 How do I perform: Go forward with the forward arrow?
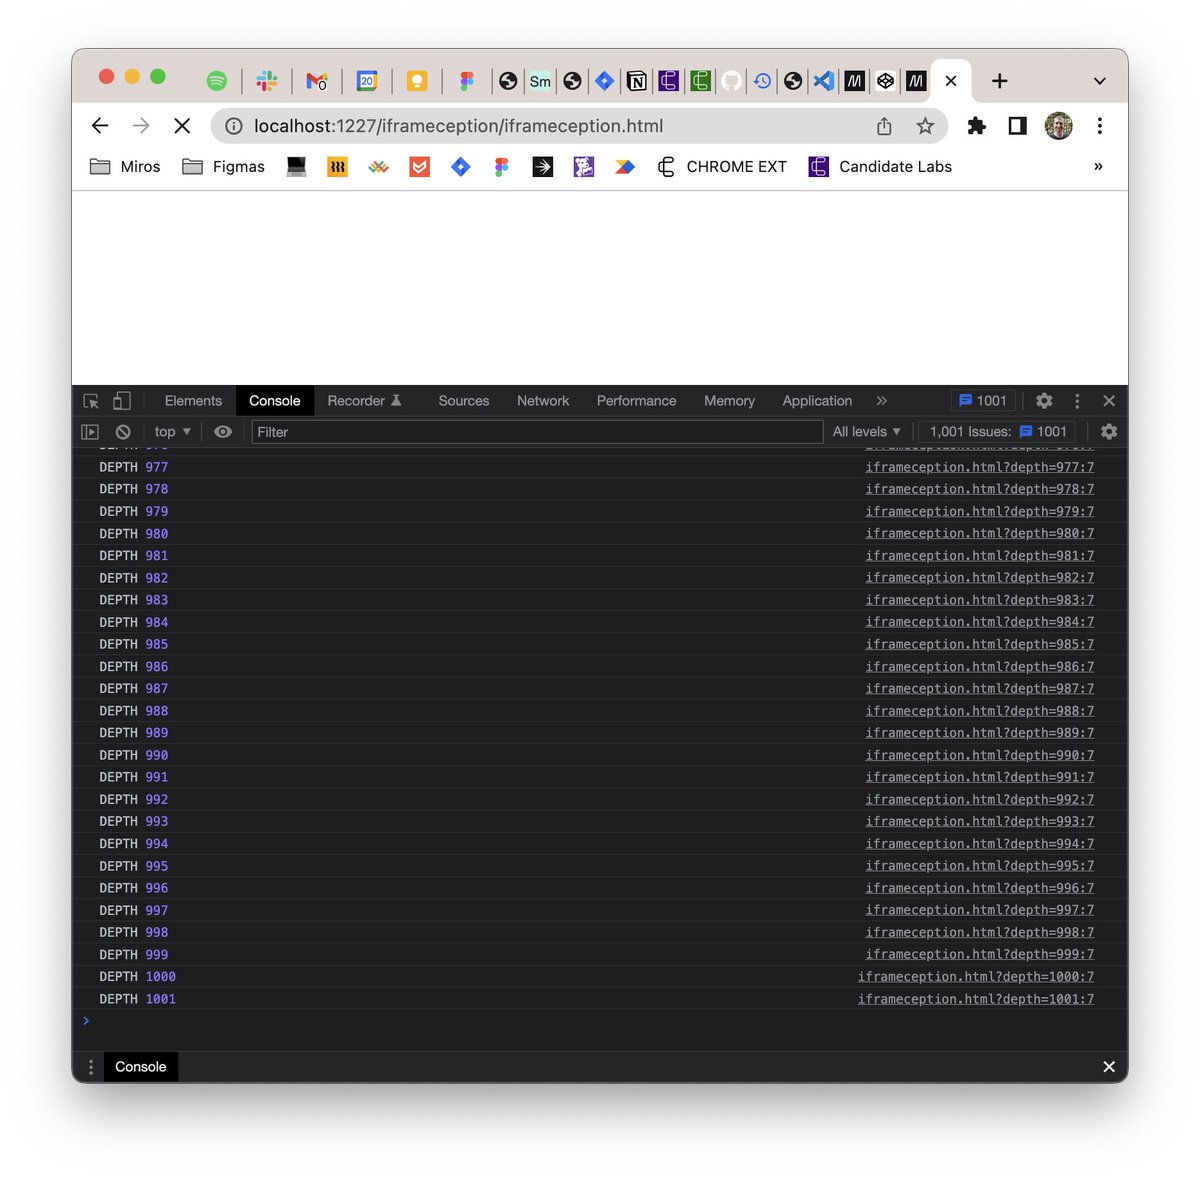(141, 126)
